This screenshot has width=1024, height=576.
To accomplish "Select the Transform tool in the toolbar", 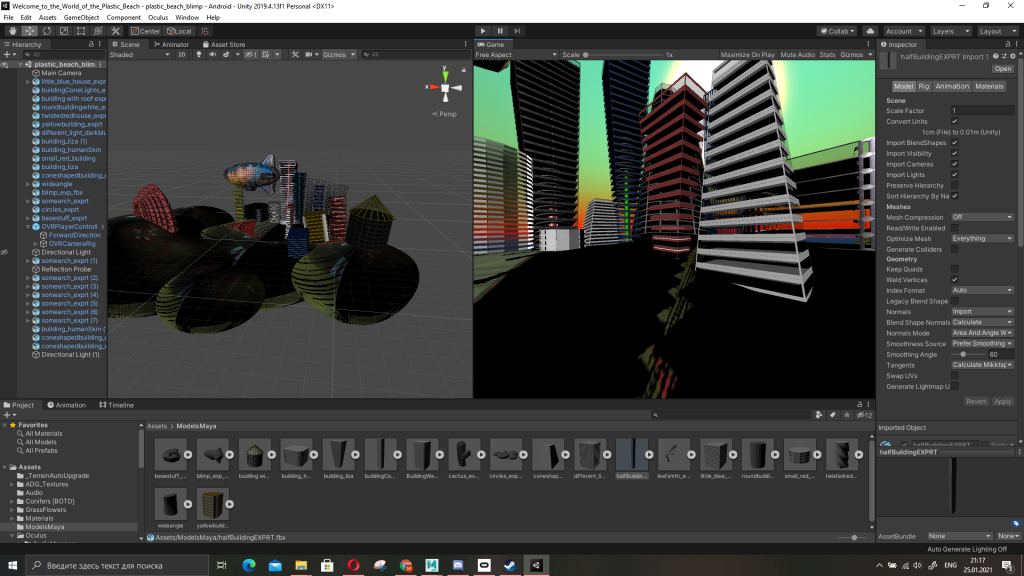I will (x=98, y=31).
